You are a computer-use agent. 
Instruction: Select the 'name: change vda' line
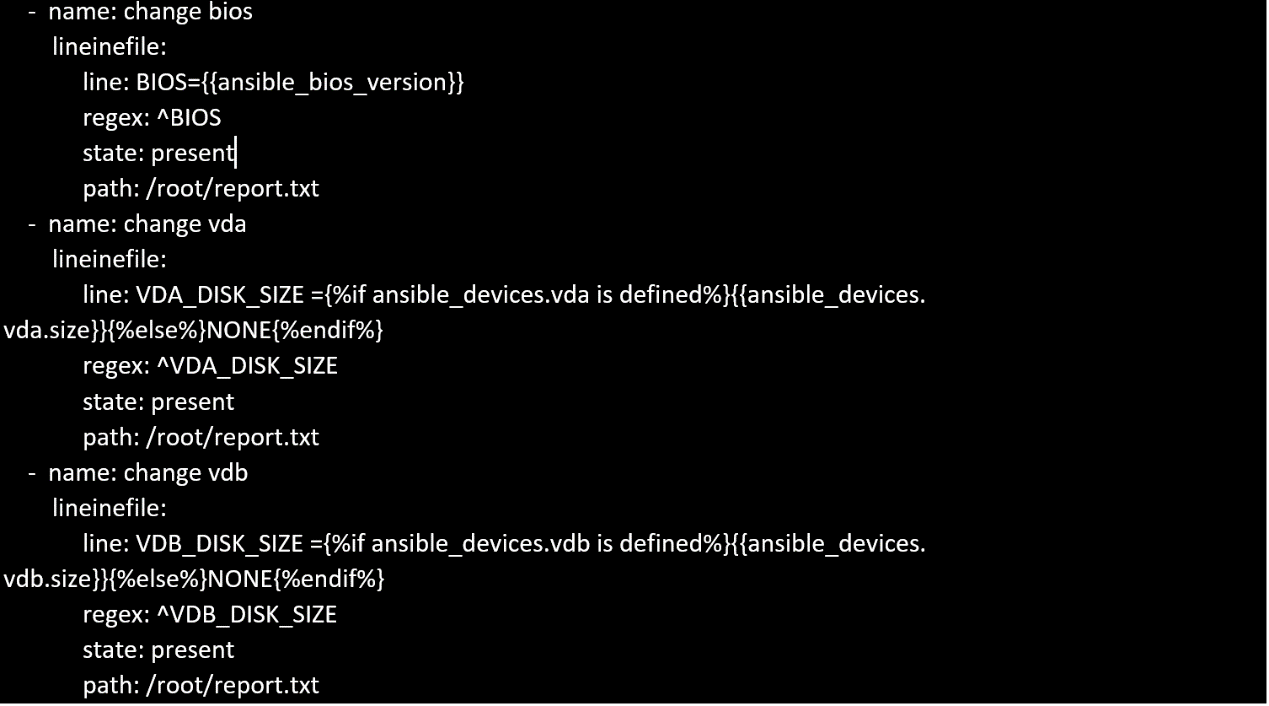147,224
